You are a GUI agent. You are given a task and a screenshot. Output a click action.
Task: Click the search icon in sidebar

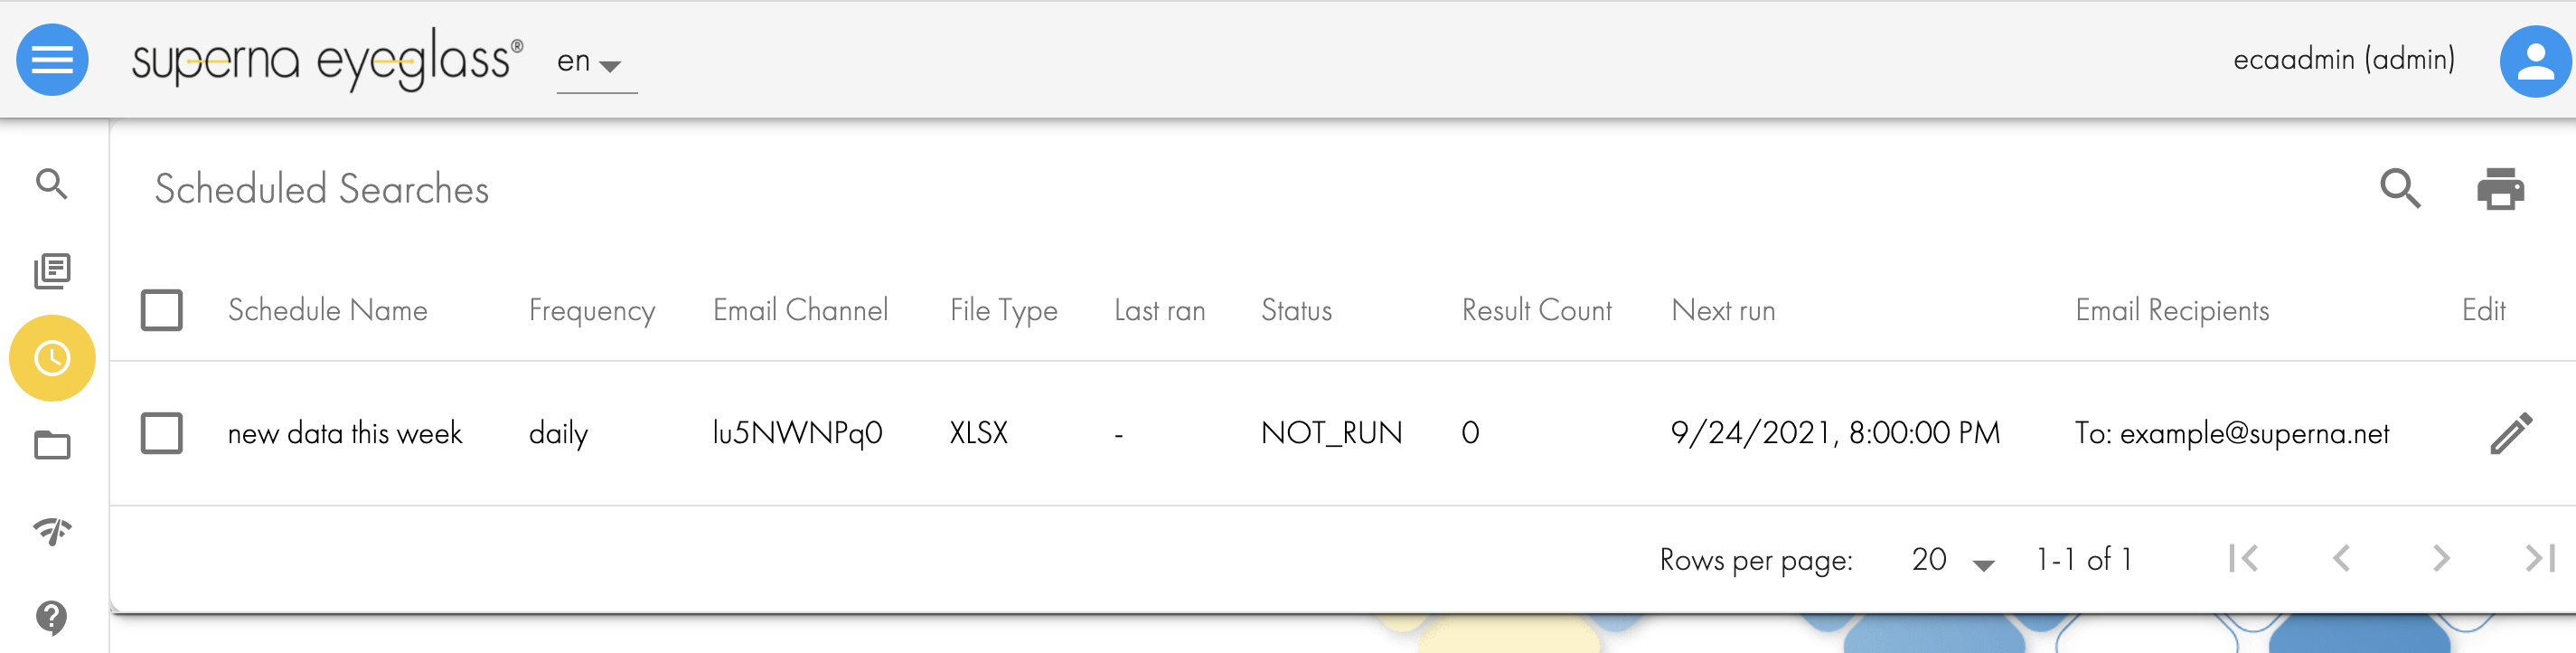52,184
